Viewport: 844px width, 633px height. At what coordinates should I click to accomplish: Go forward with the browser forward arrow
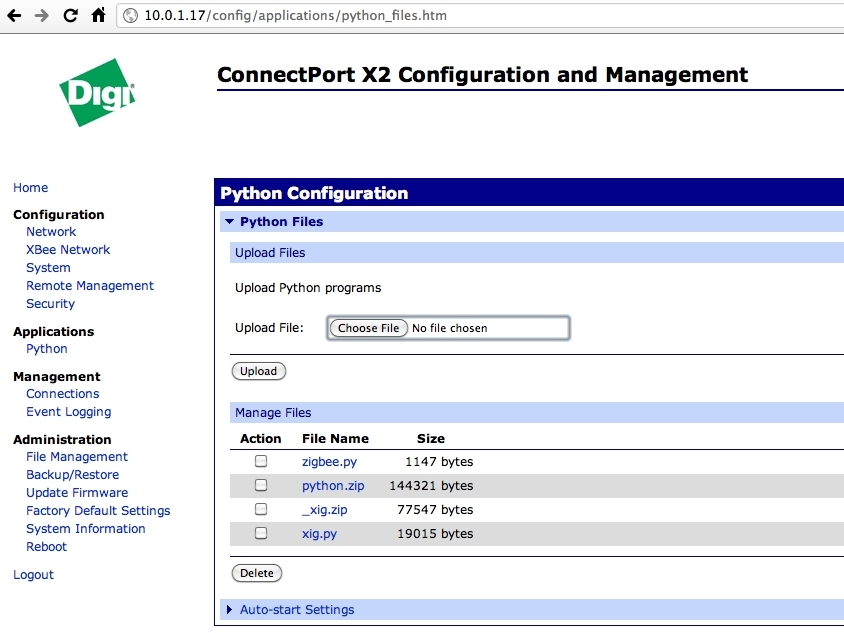(x=41, y=16)
